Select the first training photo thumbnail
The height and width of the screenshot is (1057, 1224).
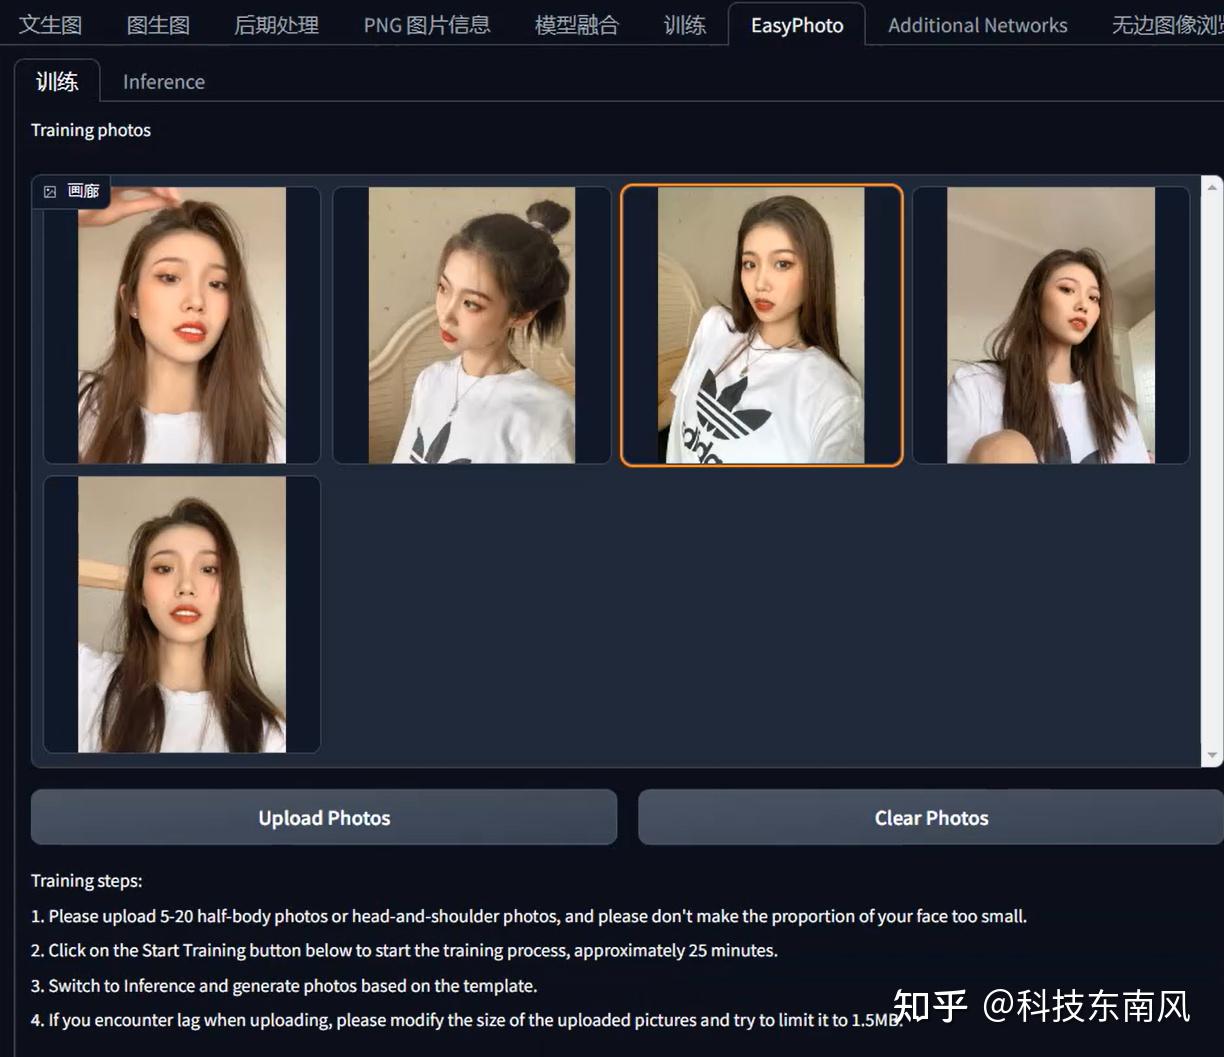(180, 322)
